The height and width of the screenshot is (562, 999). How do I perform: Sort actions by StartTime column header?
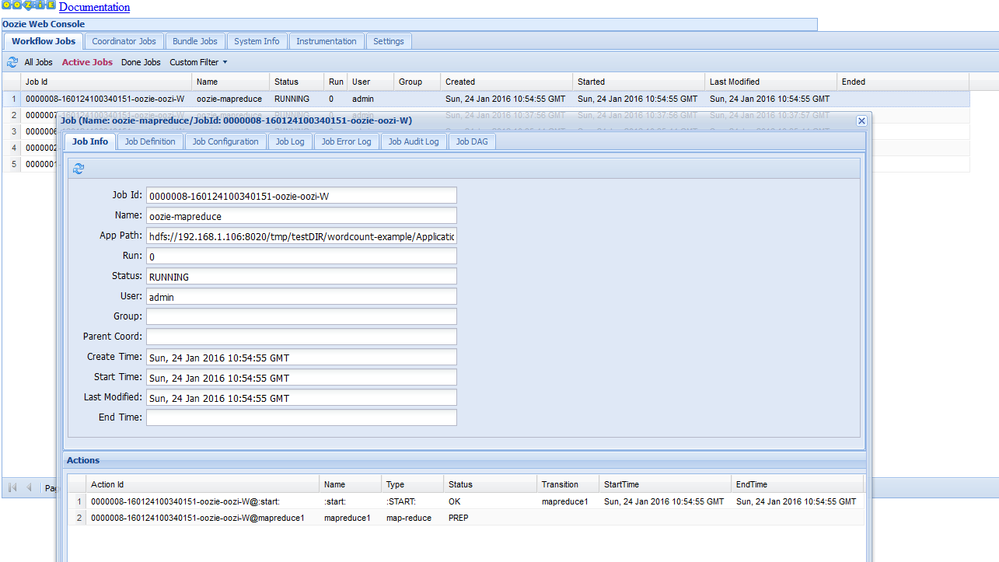tap(665, 485)
